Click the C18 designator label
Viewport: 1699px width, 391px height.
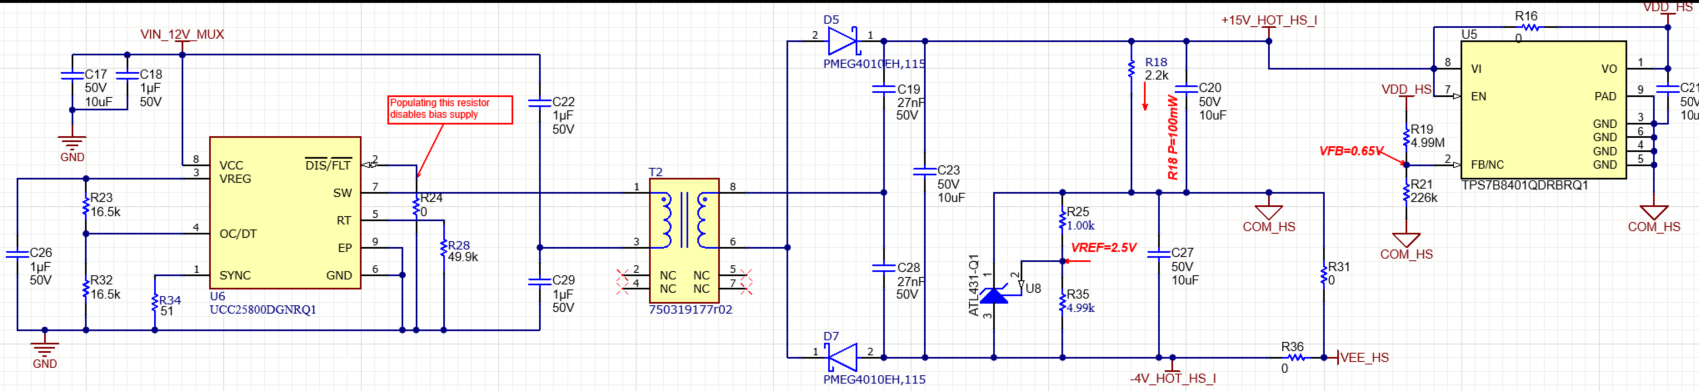click(x=150, y=75)
